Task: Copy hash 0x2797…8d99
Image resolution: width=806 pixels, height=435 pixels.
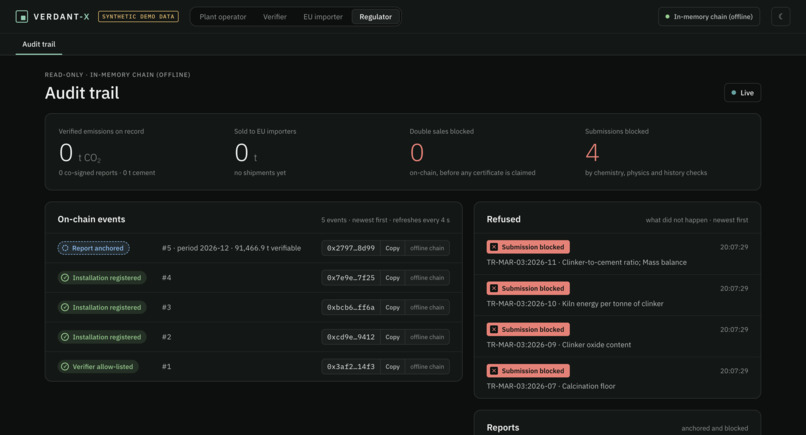Action: tap(392, 248)
